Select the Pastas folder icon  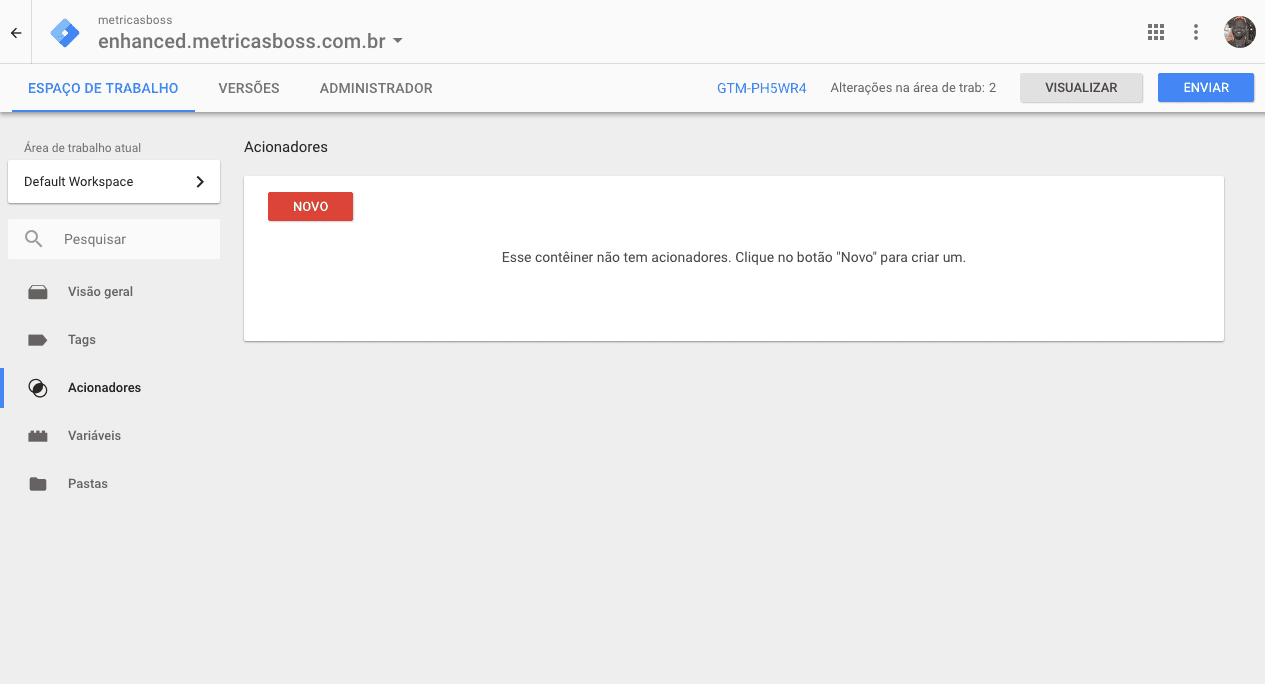38,483
